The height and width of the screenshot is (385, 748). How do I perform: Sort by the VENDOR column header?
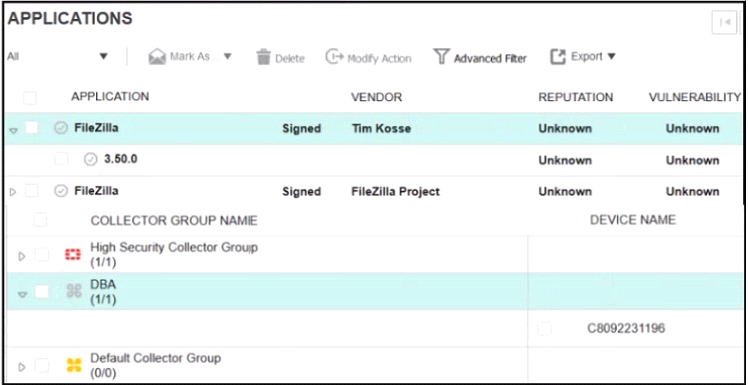(x=376, y=97)
